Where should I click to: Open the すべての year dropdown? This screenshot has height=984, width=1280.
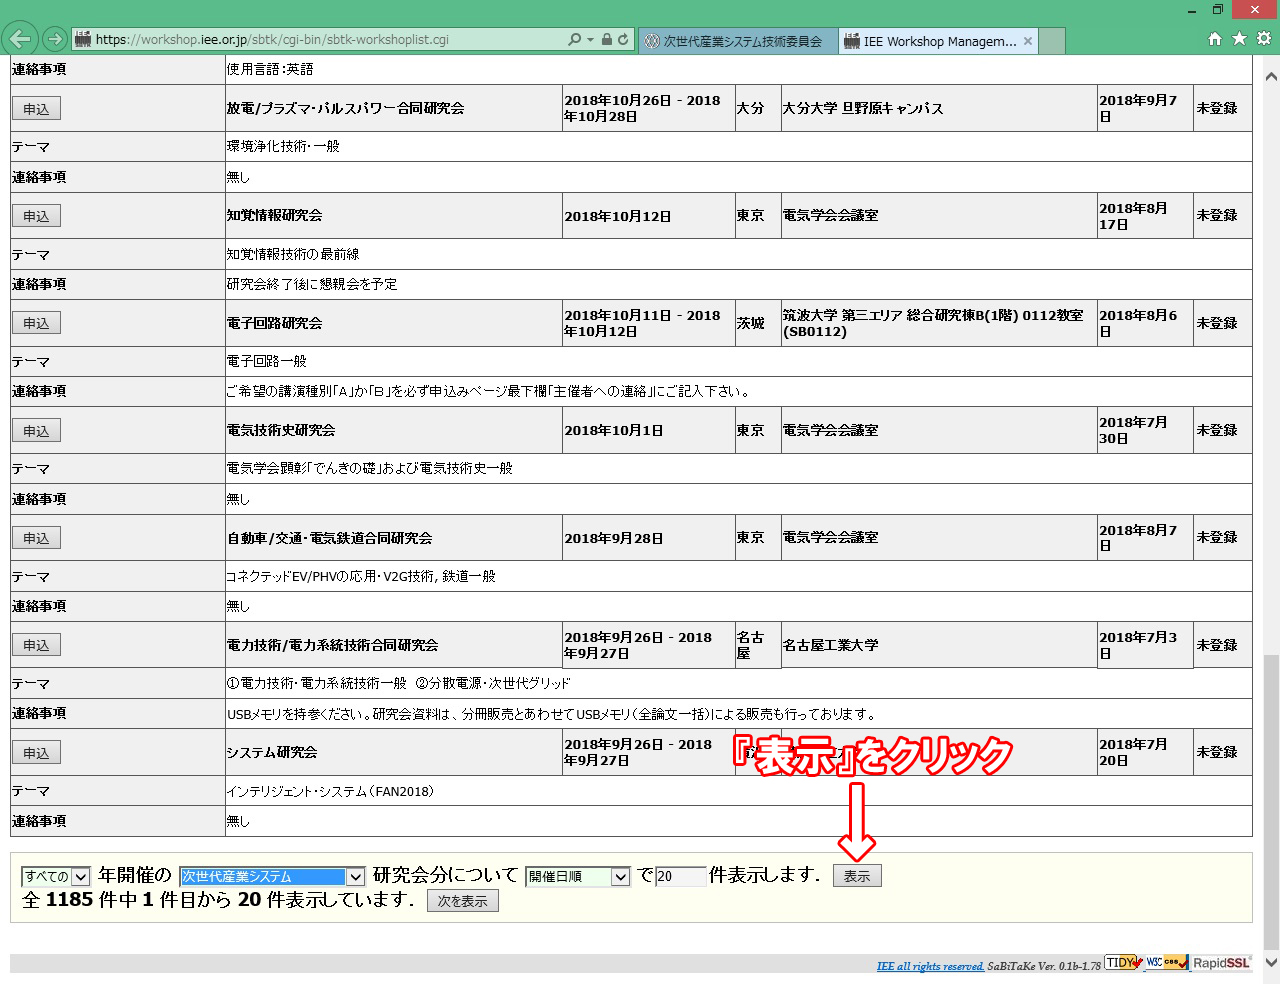pyautogui.click(x=56, y=877)
